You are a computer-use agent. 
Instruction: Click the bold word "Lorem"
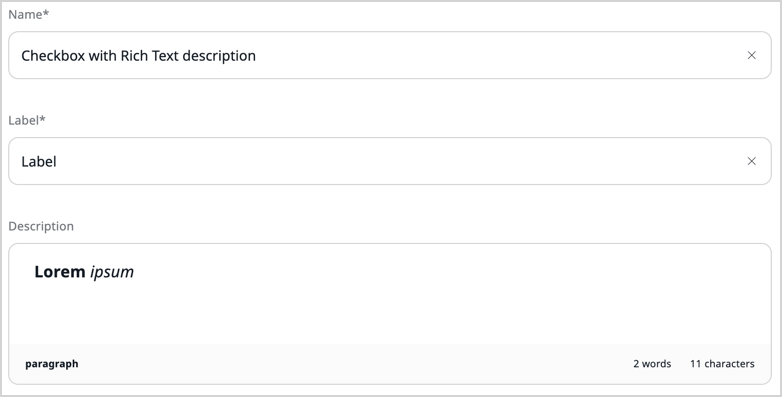60,272
